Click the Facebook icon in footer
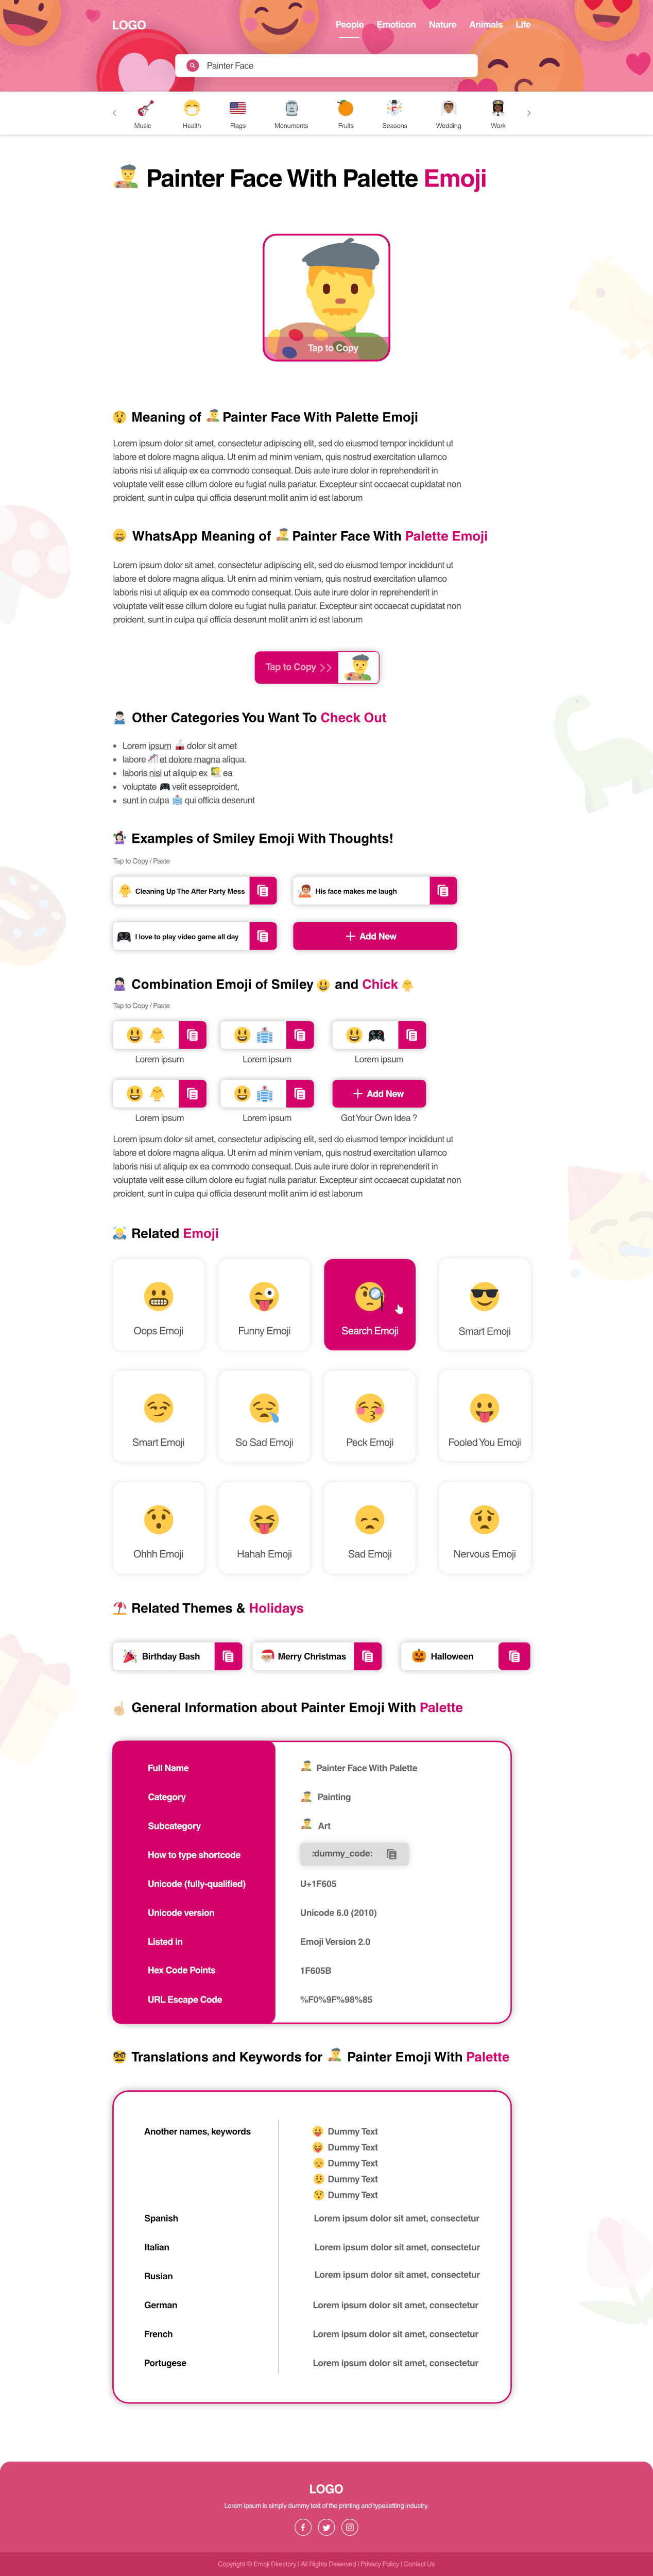Image resolution: width=653 pixels, height=2576 pixels. coord(303,2527)
